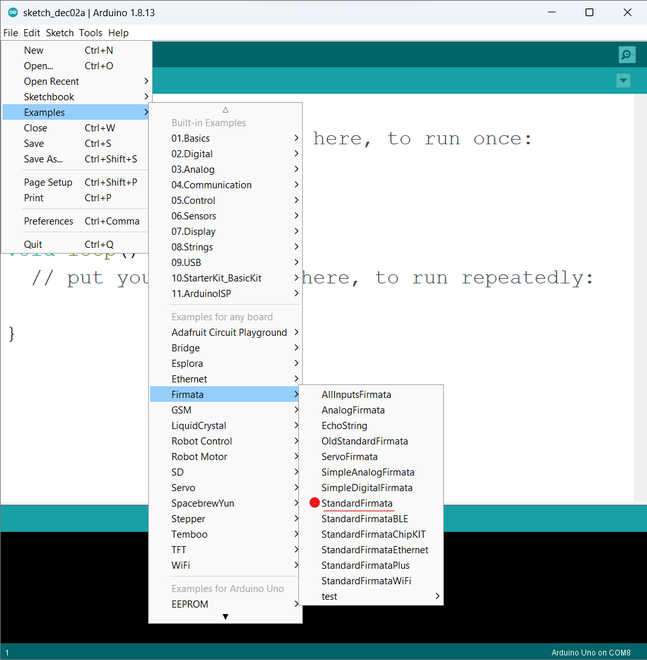Open the Sketch menu
647x660 pixels.
click(60, 33)
